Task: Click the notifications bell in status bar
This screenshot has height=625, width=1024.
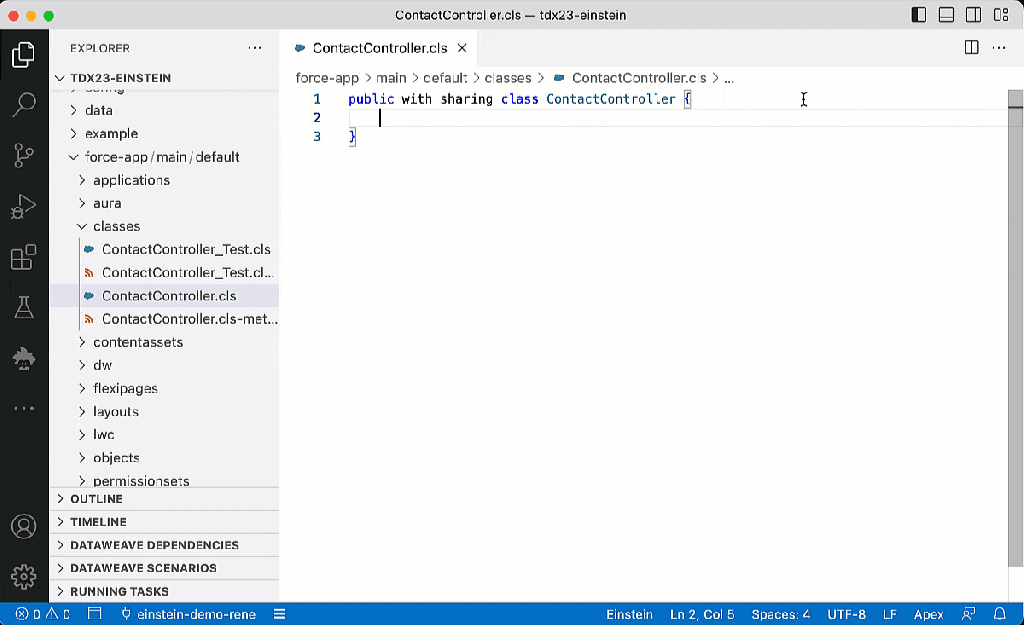Action: pos(999,614)
